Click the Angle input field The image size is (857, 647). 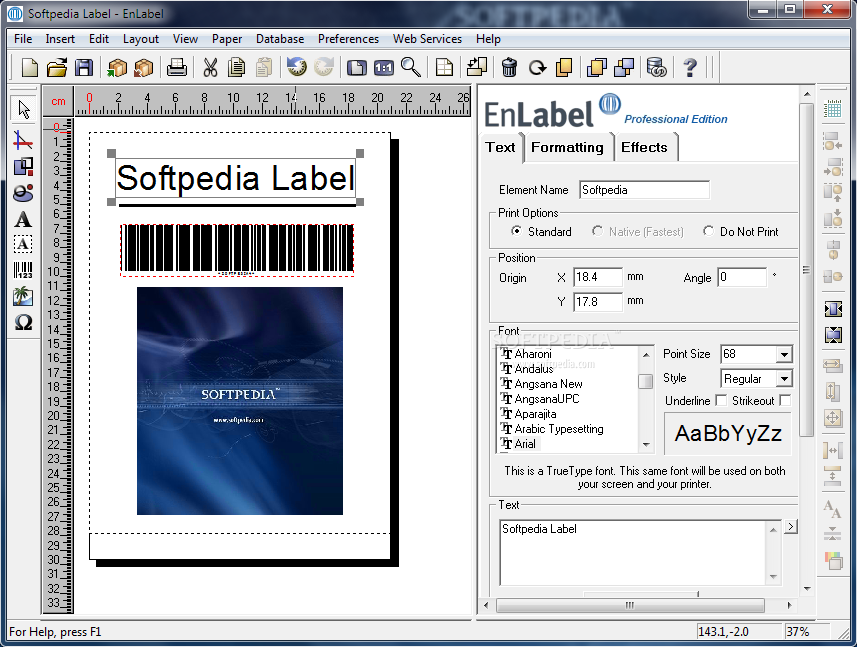coord(743,277)
